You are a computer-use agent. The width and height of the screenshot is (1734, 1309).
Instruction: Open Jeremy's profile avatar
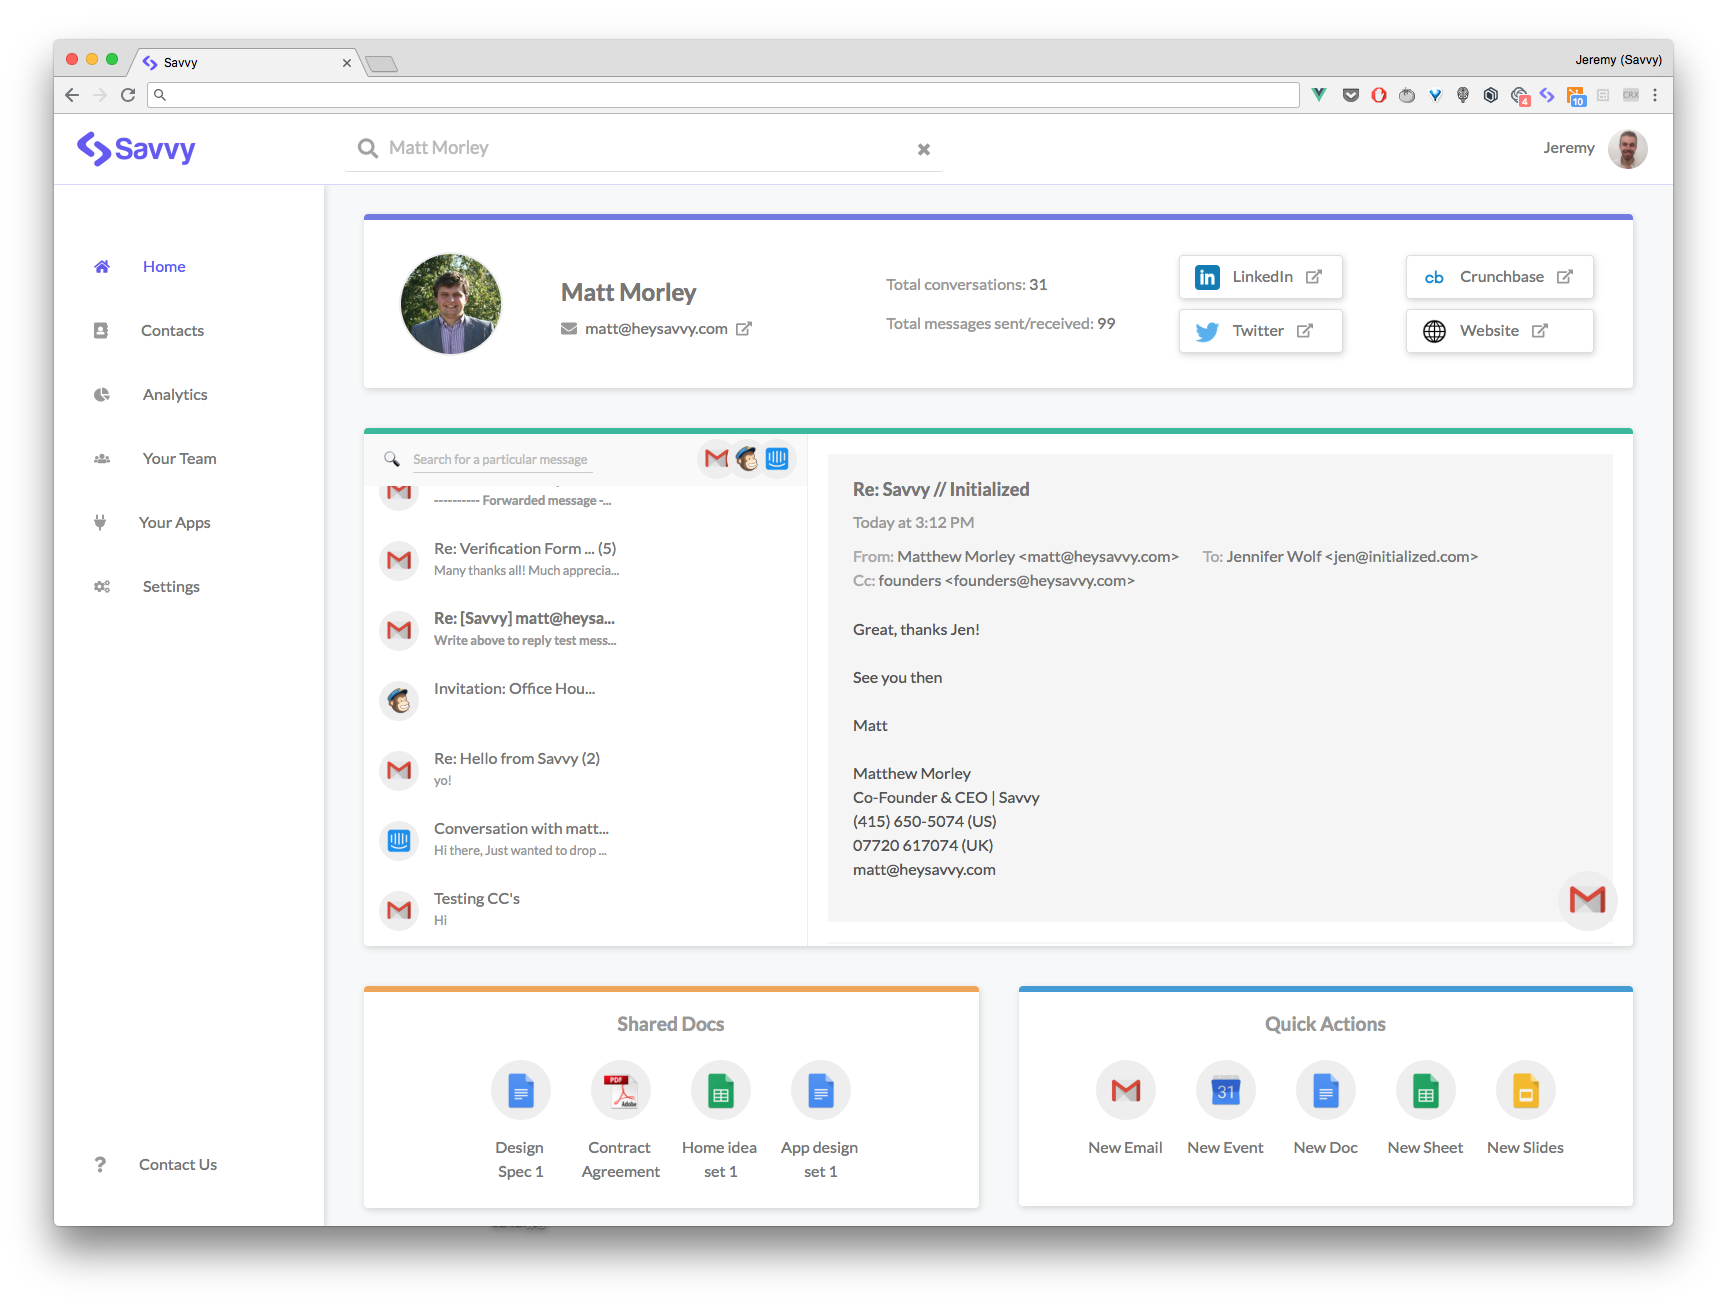[x=1627, y=149]
